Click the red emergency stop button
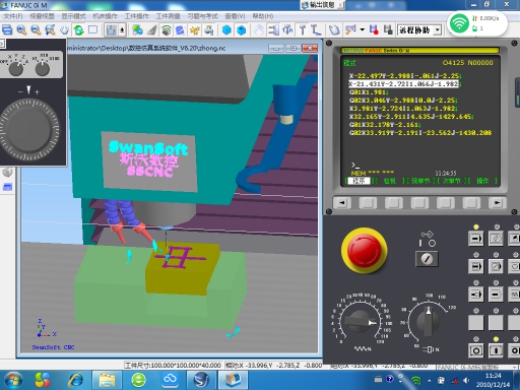Image resolution: width=520 pixels, height=390 pixels. [x=364, y=250]
